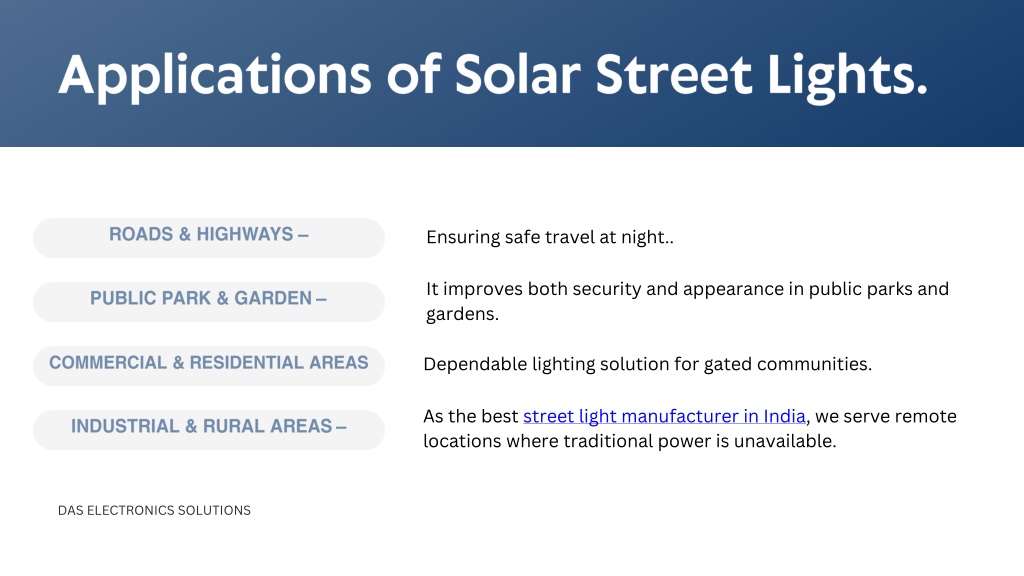The image size is (1024, 576).
Task: Click the word 'Lights.' in the title
Action: 847,76
